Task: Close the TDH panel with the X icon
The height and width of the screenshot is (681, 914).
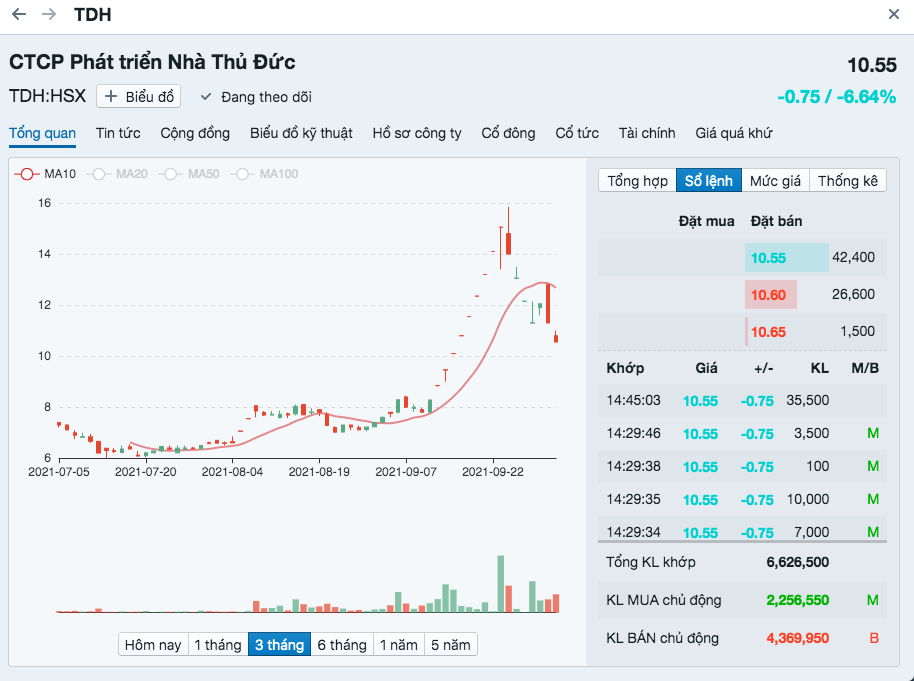Action: click(894, 14)
